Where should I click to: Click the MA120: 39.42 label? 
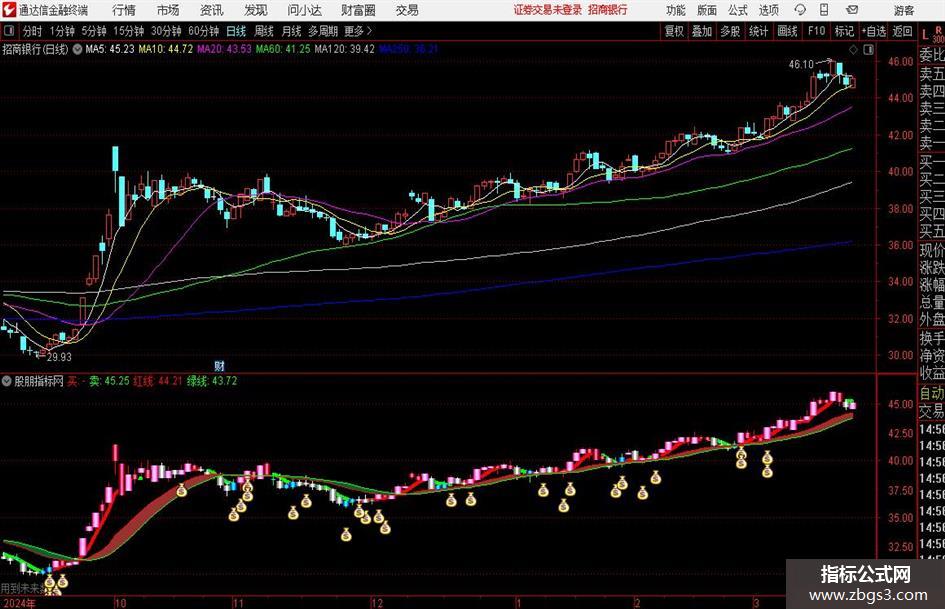(345, 49)
